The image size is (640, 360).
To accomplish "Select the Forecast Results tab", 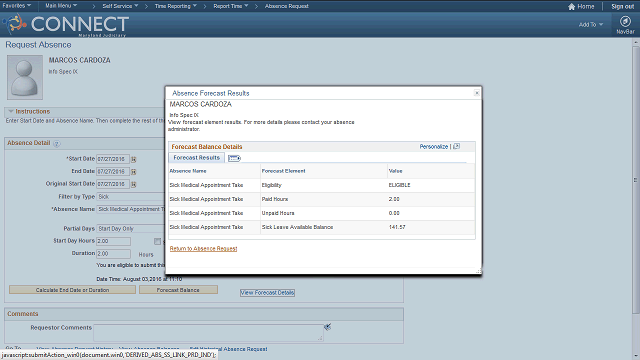I will pos(196,158).
